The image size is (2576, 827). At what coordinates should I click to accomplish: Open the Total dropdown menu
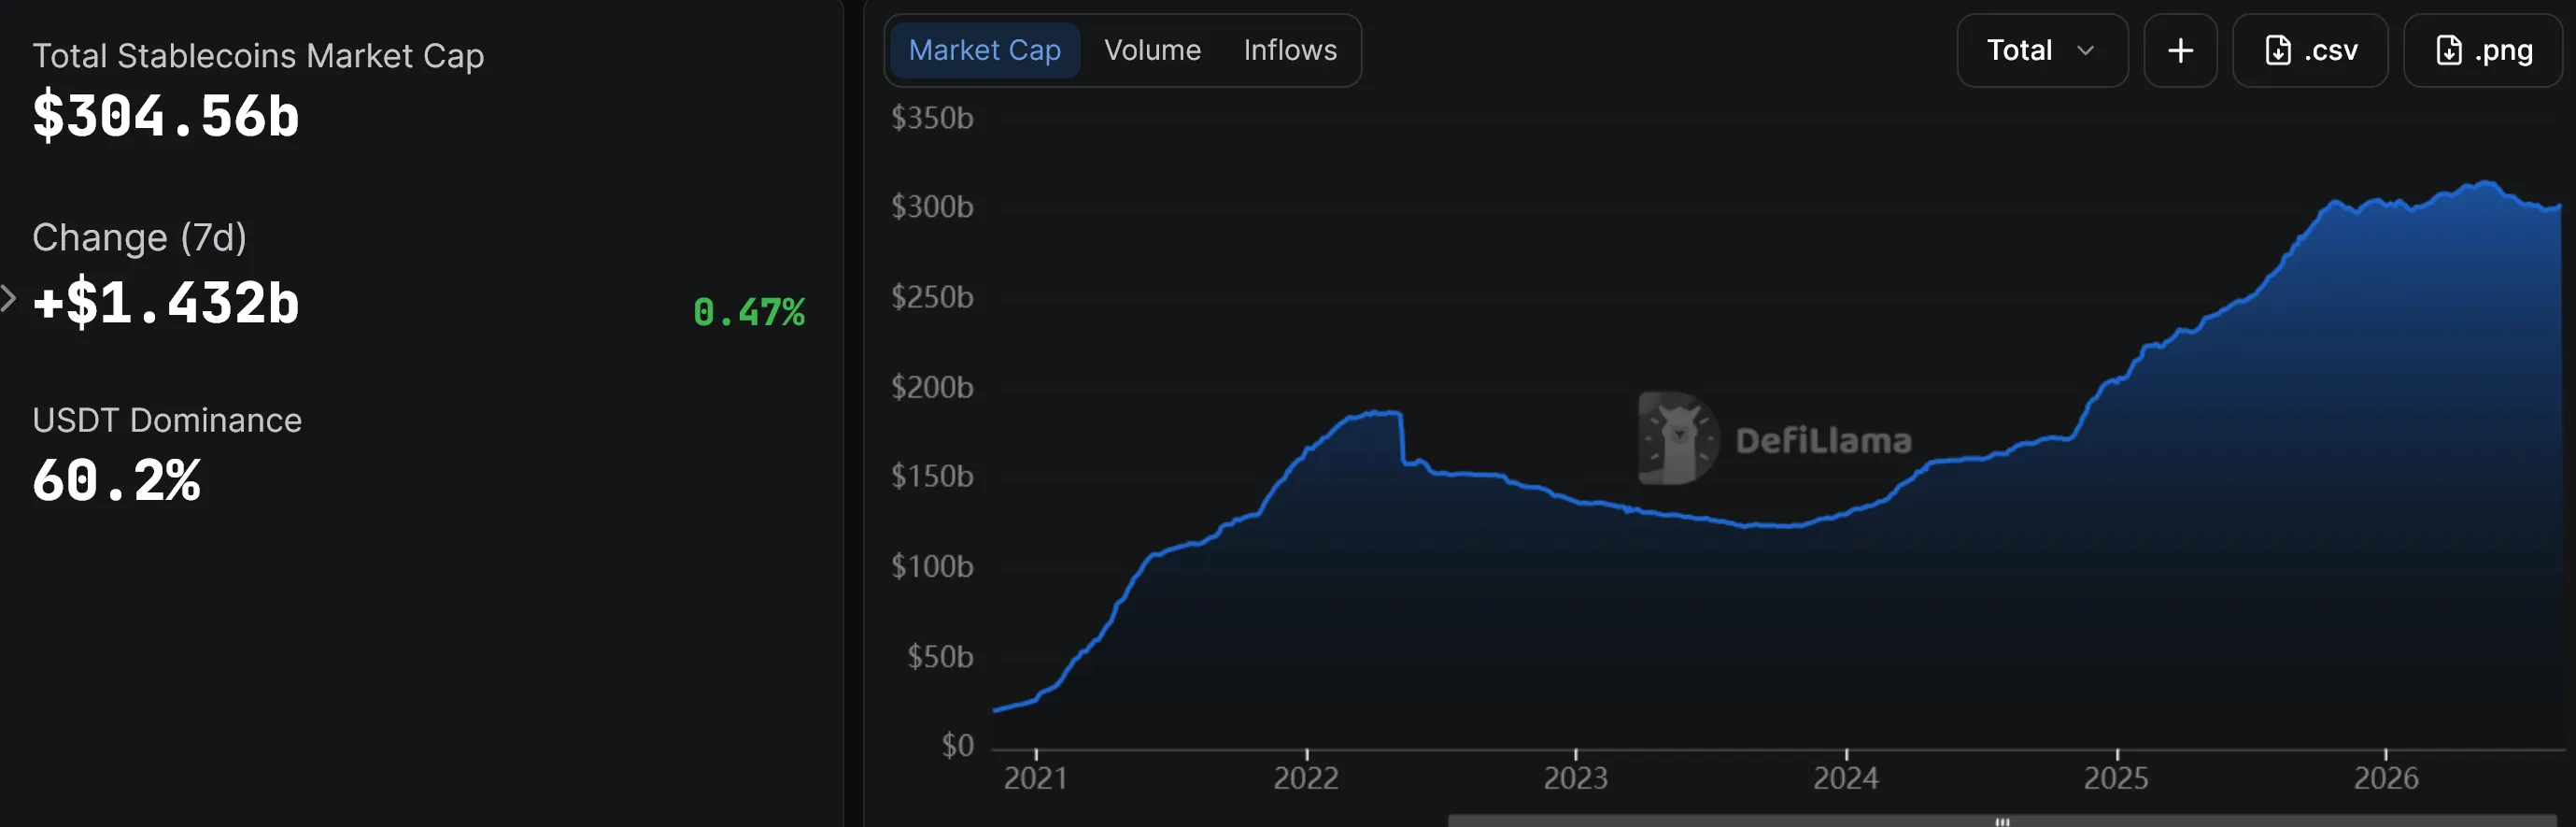click(x=2042, y=50)
